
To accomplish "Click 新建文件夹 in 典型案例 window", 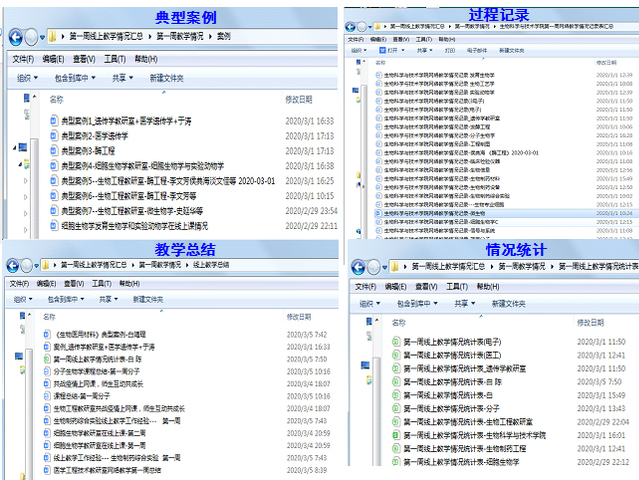I will point(168,77).
